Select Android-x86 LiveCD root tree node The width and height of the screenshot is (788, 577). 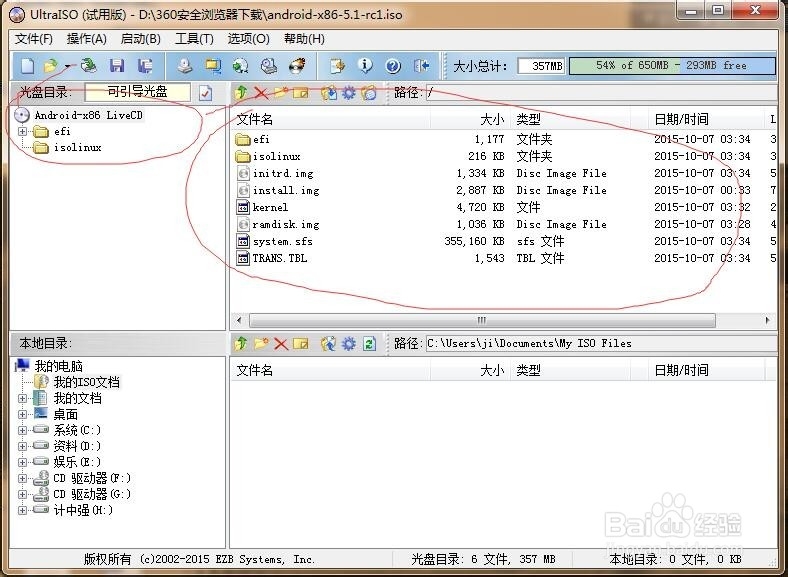(x=88, y=115)
